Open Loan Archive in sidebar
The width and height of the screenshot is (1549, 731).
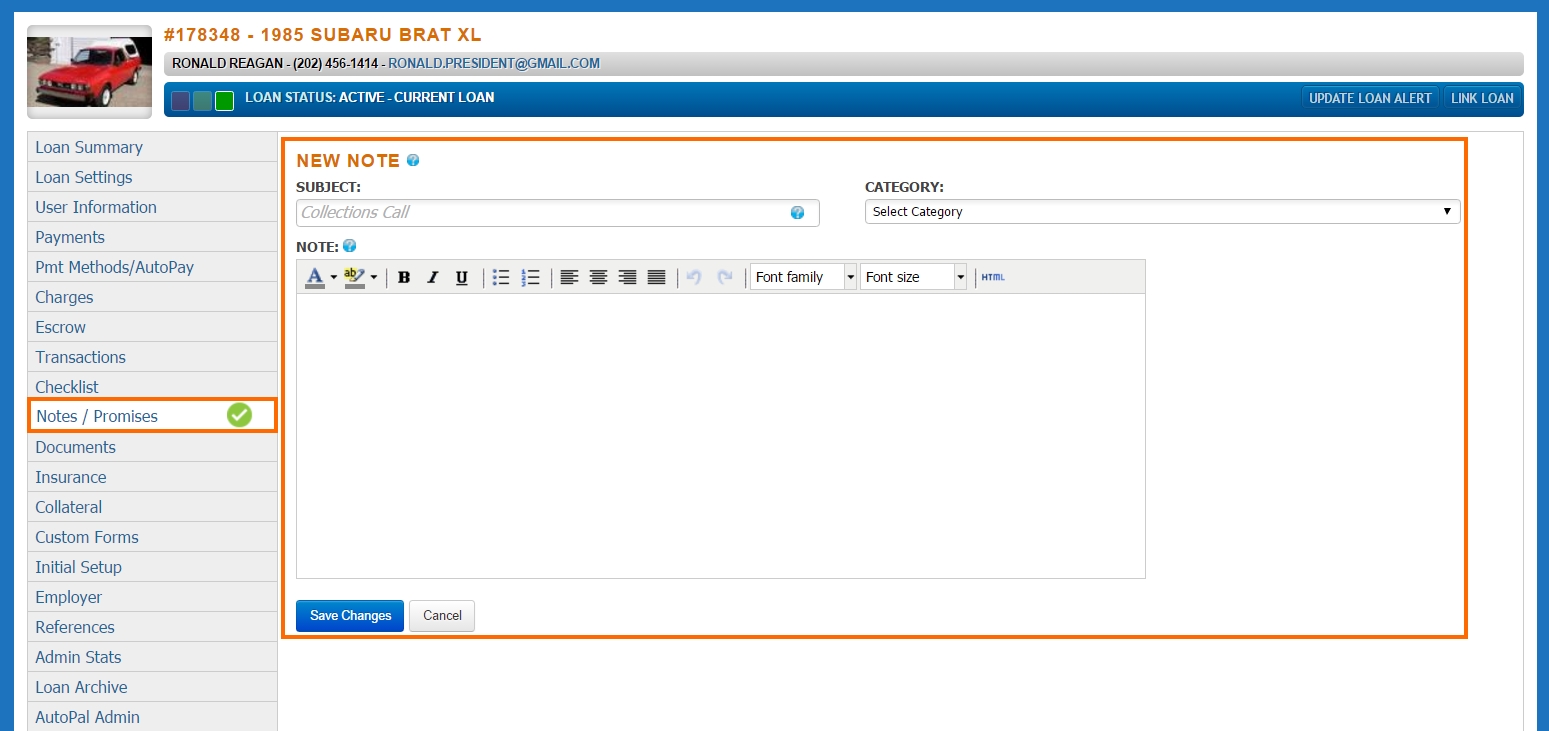(x=152, y=687)
